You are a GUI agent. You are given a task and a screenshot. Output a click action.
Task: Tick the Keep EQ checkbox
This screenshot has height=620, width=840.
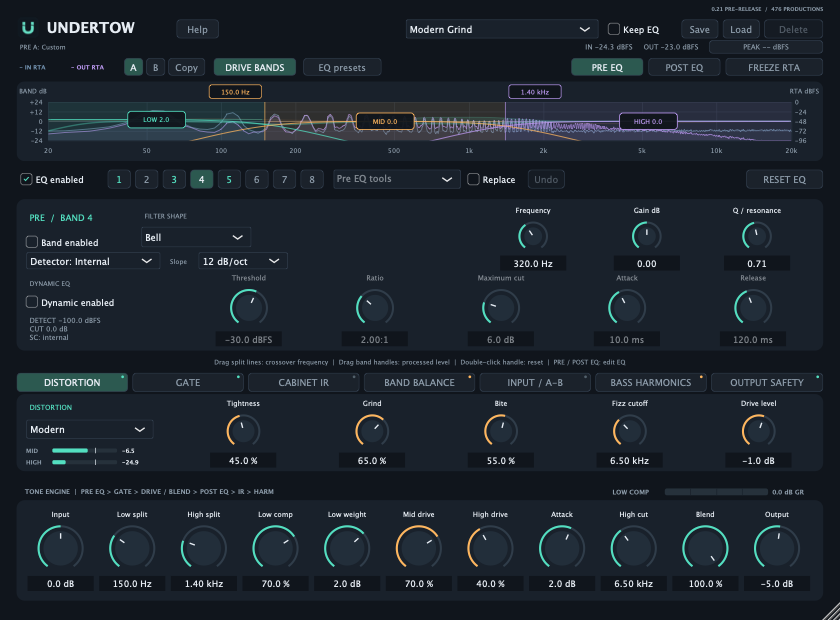tap(614, 29)
